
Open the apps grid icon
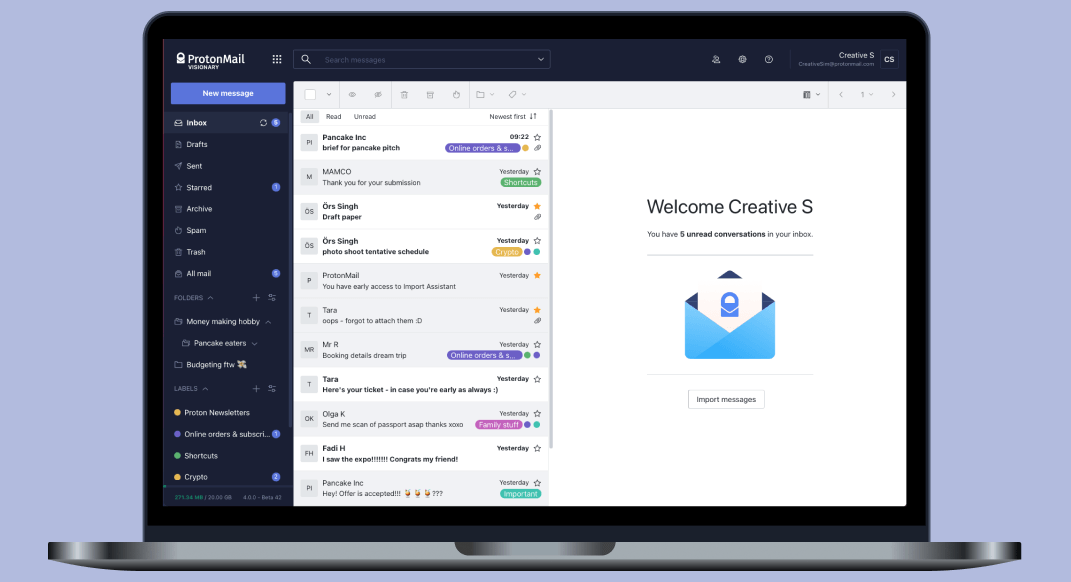point(277,59)
